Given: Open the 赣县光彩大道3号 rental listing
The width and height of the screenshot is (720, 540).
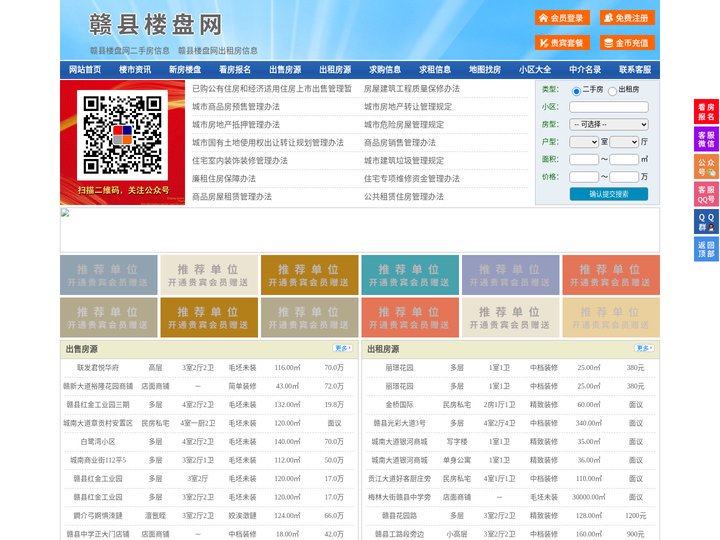Looking at the screenshot, I should pos(399,423).
